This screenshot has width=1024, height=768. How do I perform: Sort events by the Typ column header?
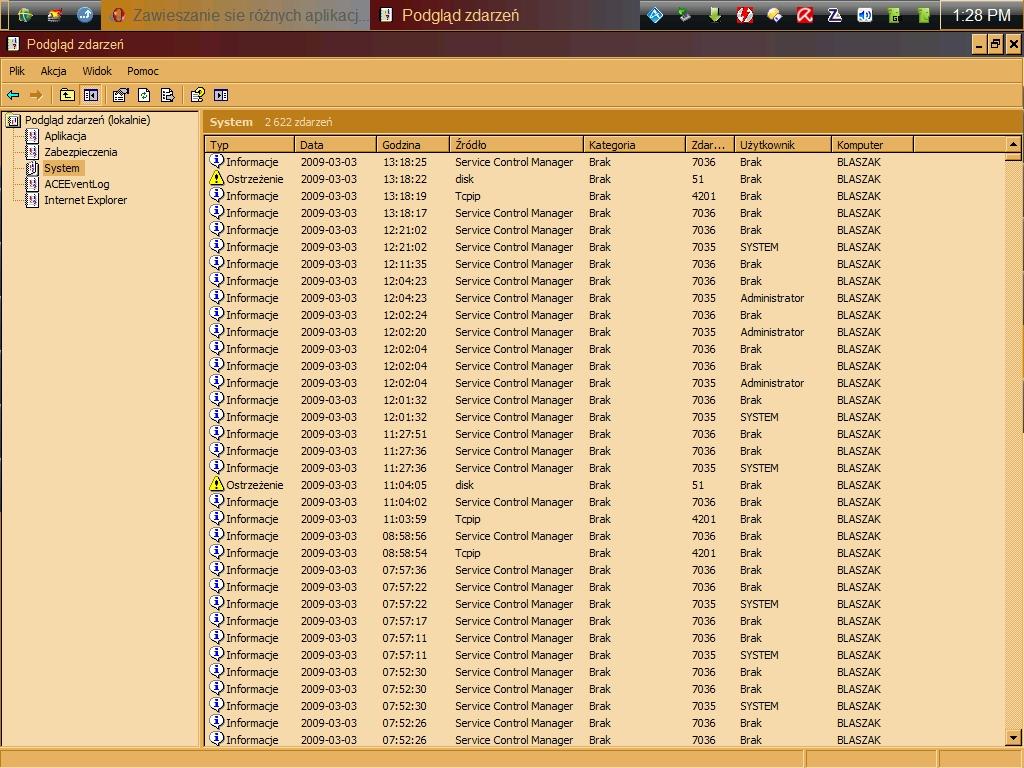point(249,145)
